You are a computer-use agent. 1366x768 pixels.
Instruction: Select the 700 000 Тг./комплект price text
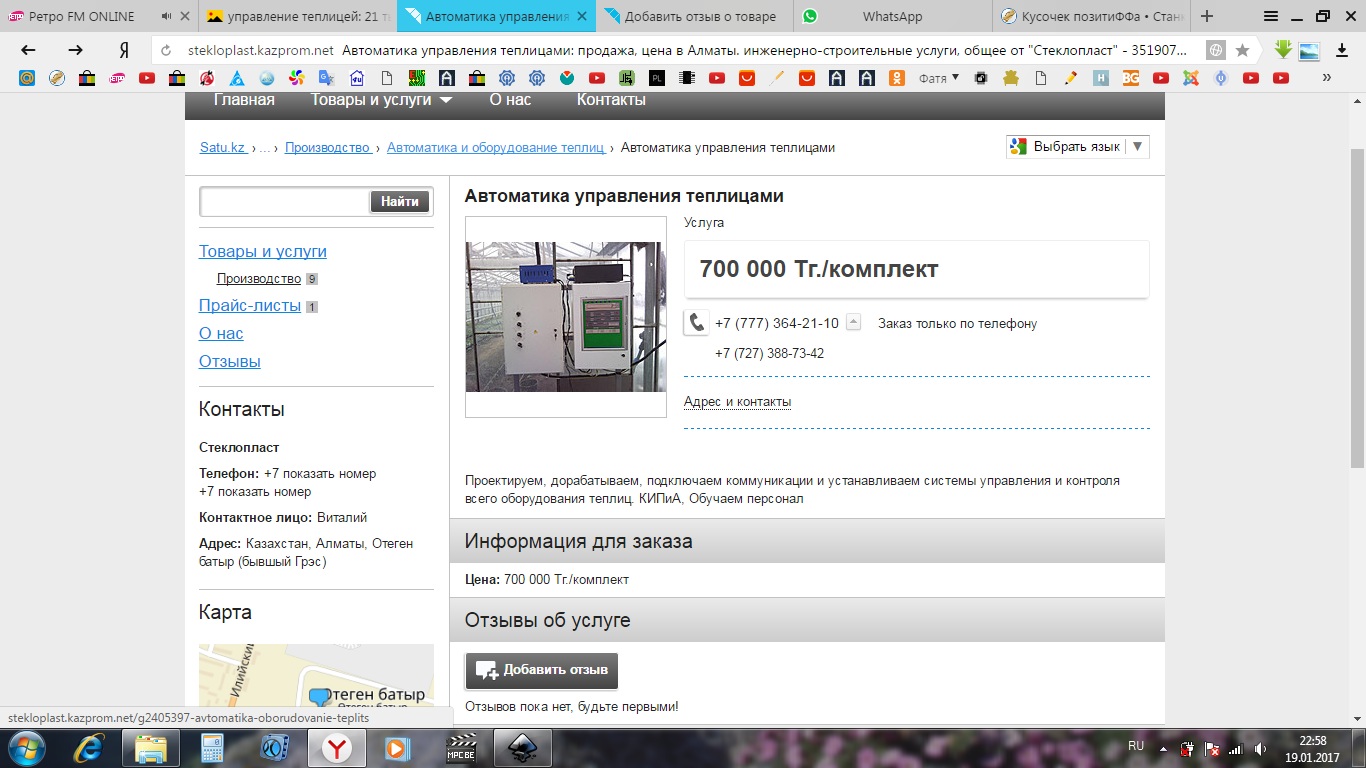coord(819,269)
